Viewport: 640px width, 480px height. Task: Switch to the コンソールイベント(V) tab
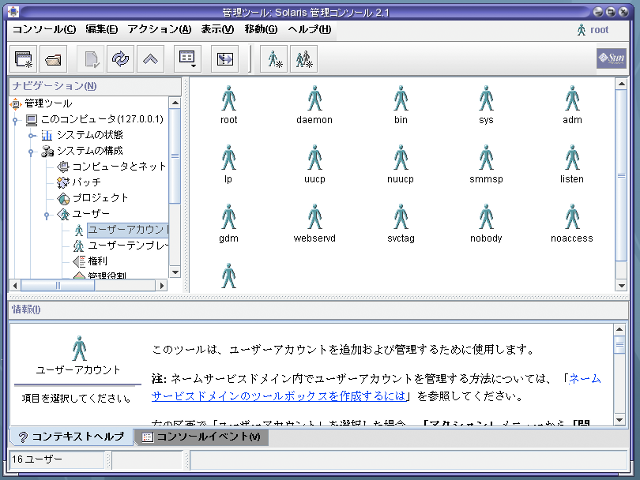click(202, 437)
